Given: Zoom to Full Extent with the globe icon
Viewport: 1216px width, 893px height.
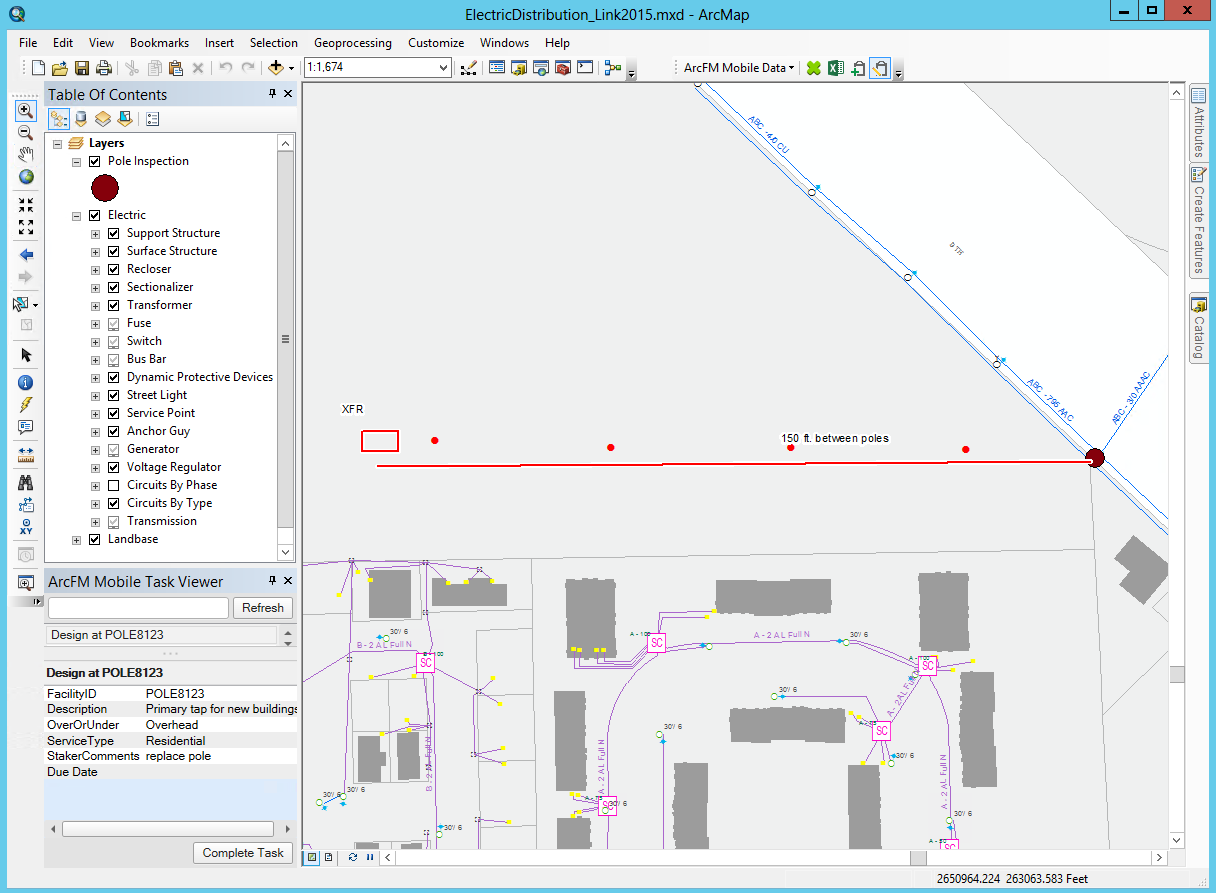Looking at the screenshot, I should [25, 176].
